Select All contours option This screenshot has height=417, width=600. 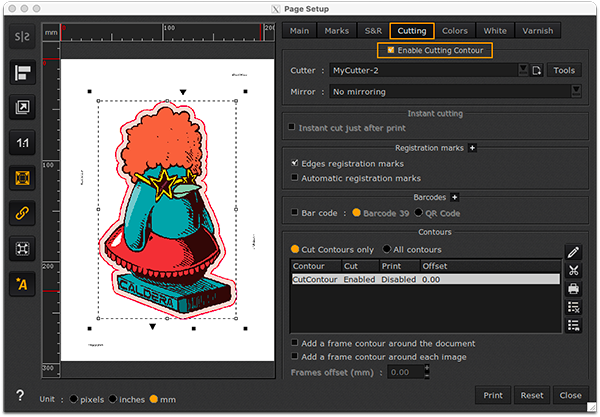(386, 249)
